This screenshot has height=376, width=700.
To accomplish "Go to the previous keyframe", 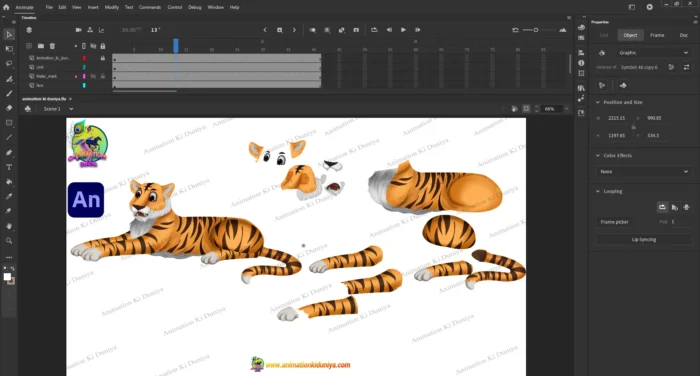I will 265,30.
